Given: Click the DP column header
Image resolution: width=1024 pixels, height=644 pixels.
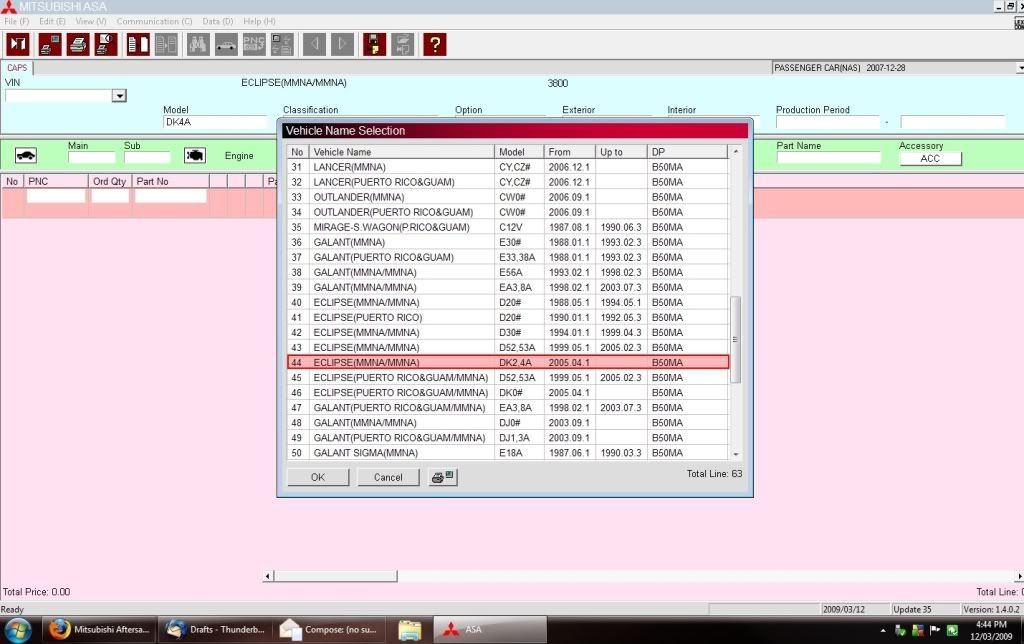Looking at the screenshot, I should [687, 152].
